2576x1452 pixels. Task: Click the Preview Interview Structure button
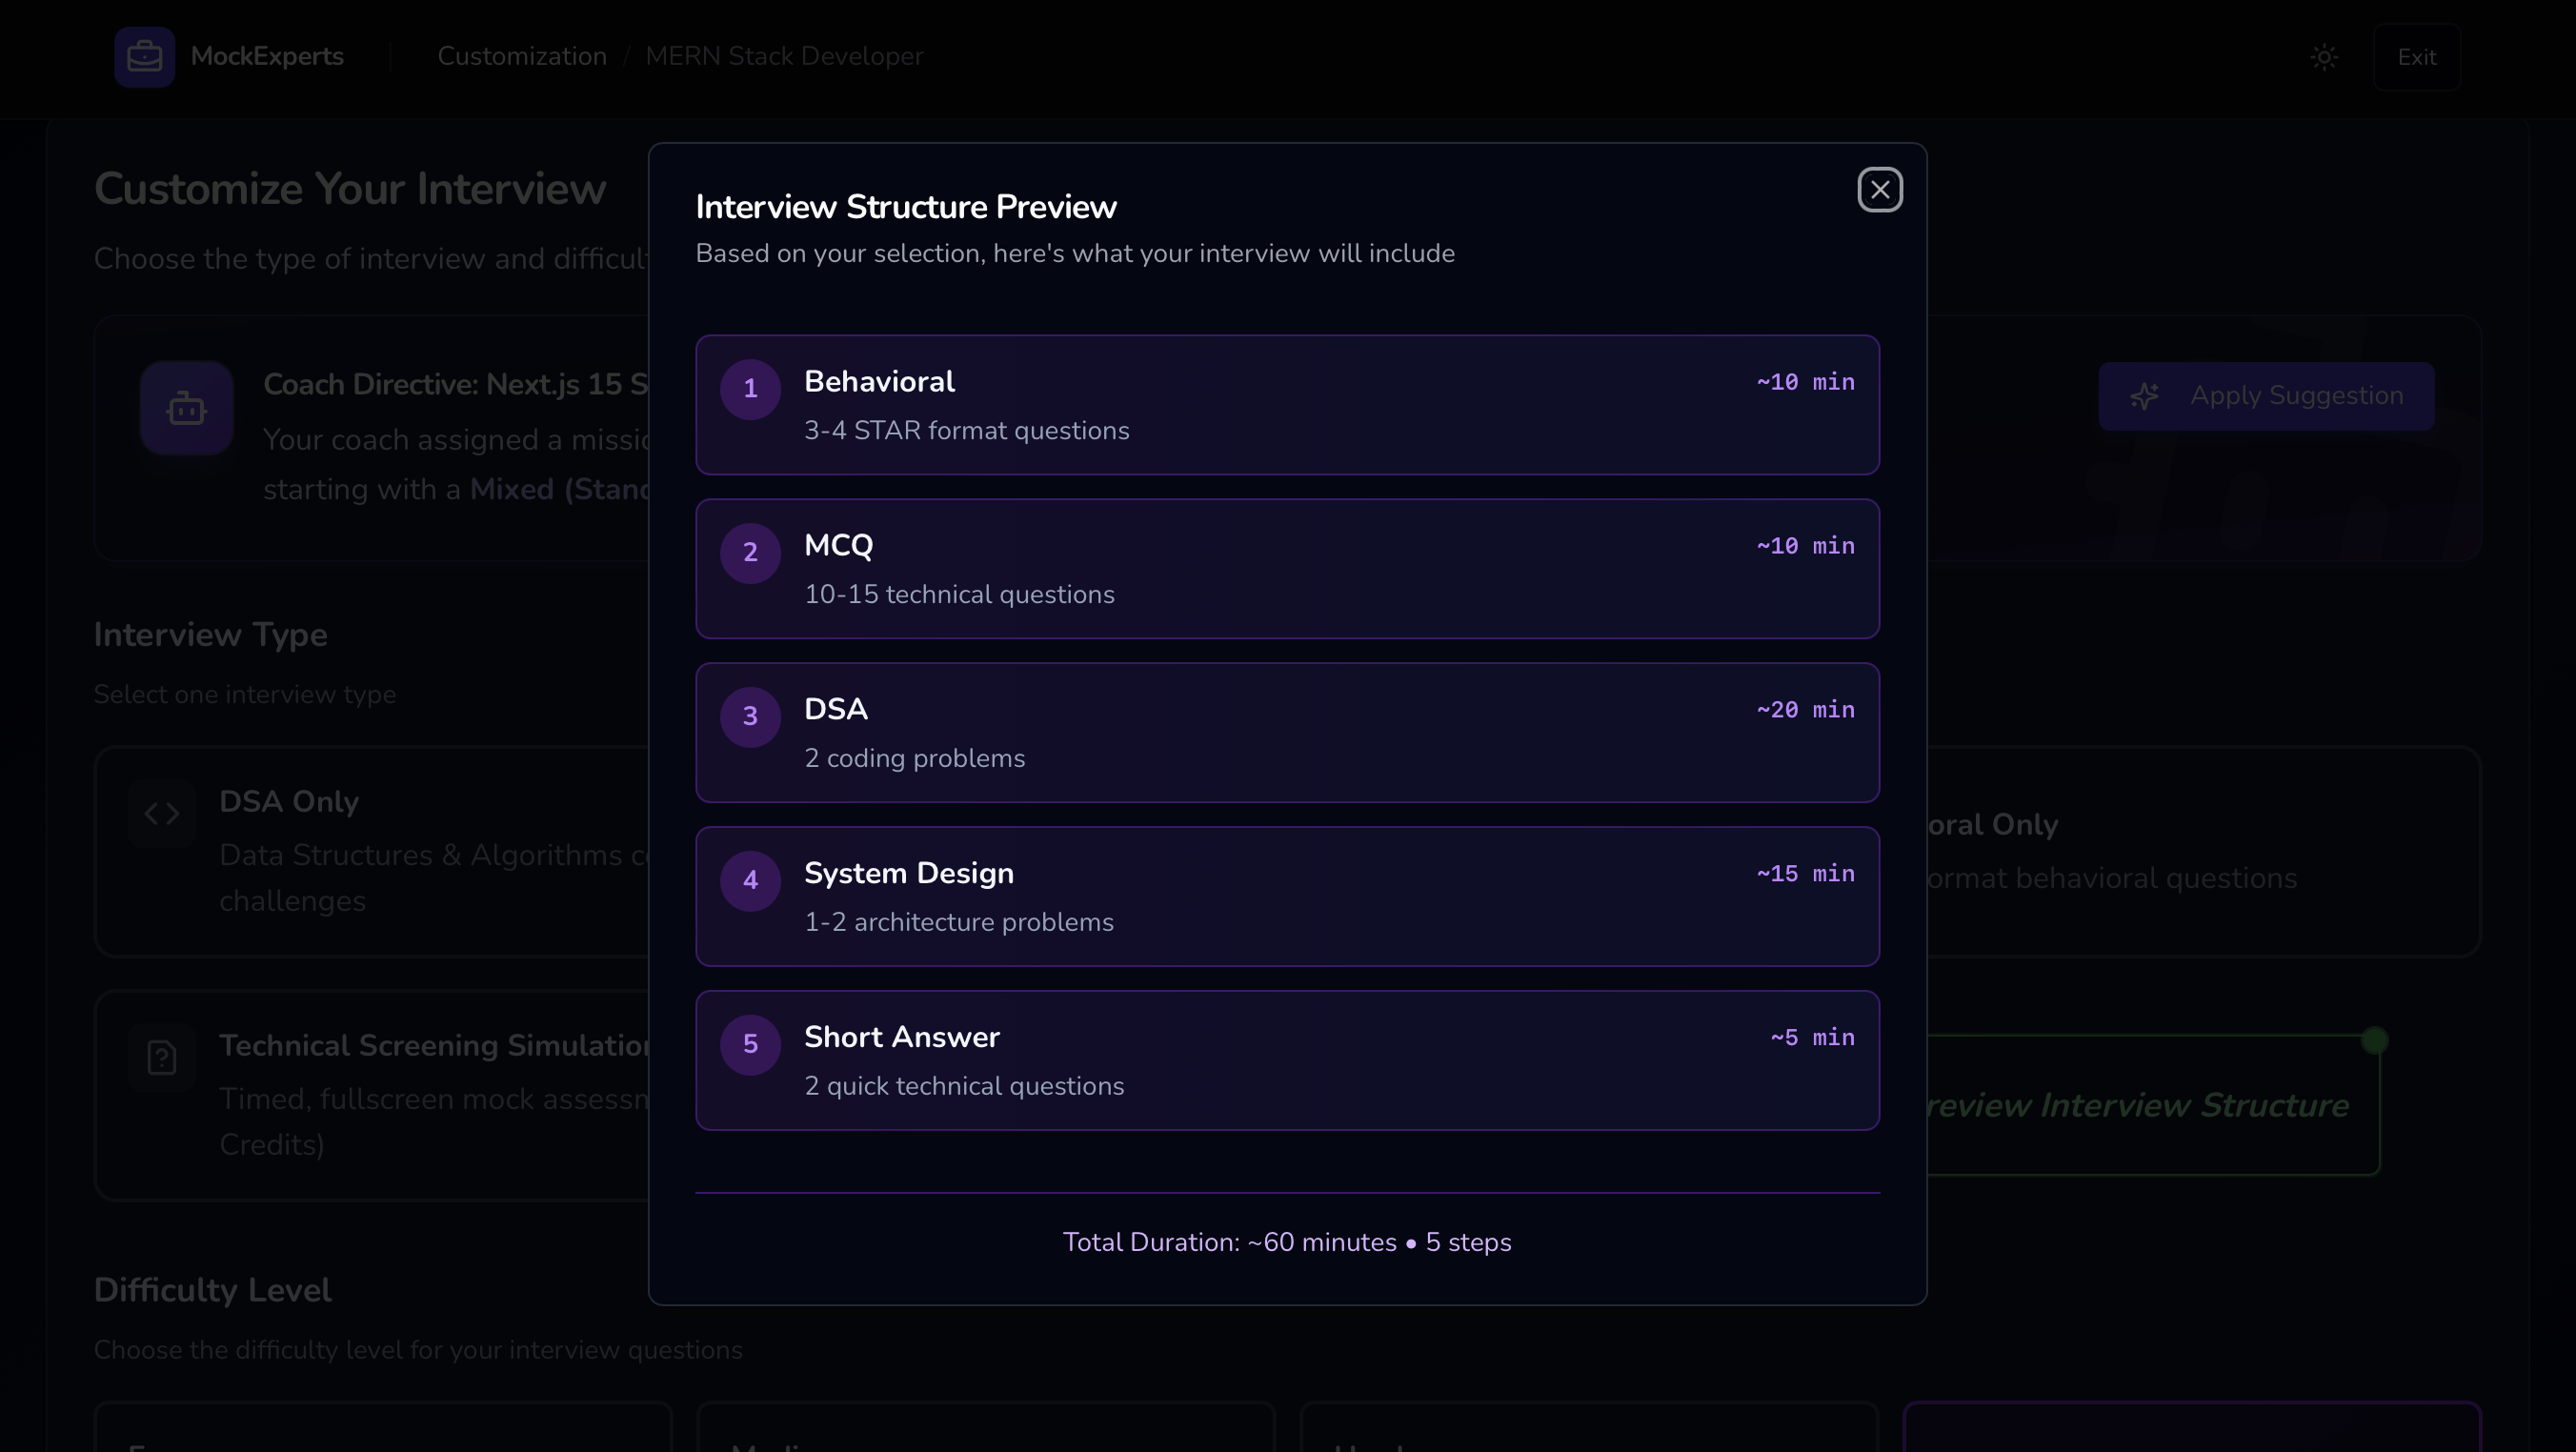tap(2150, 1104)
